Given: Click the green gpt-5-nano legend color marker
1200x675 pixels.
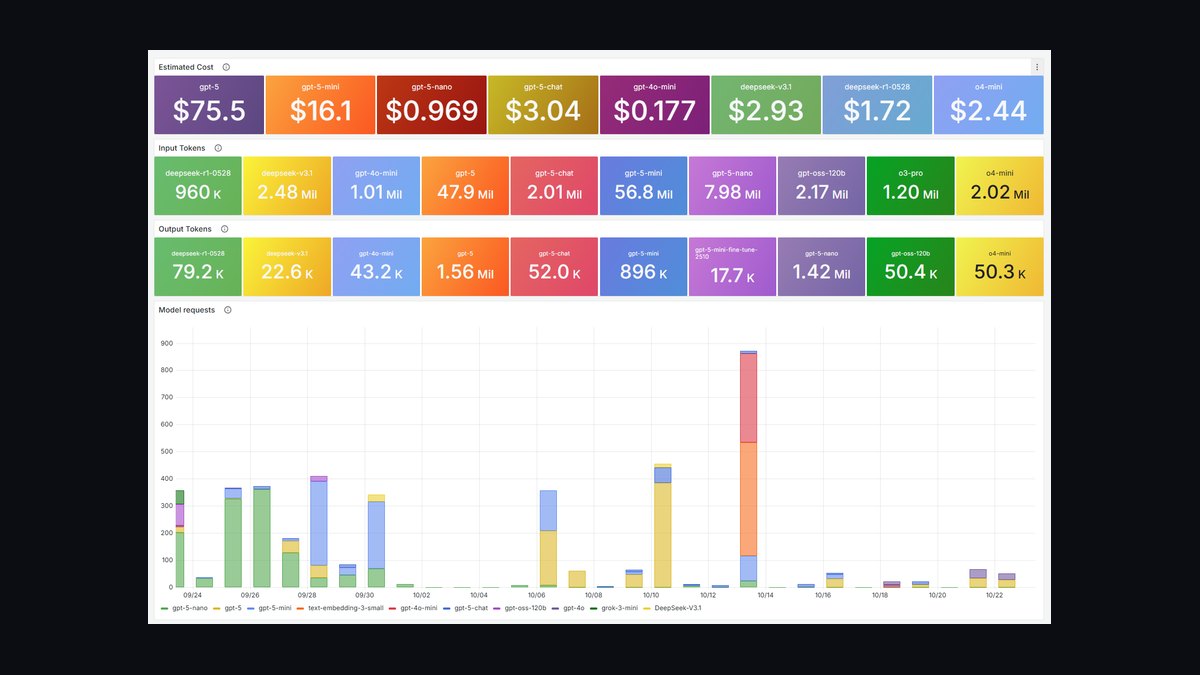Looking at the screenshot, I should 165,607.
